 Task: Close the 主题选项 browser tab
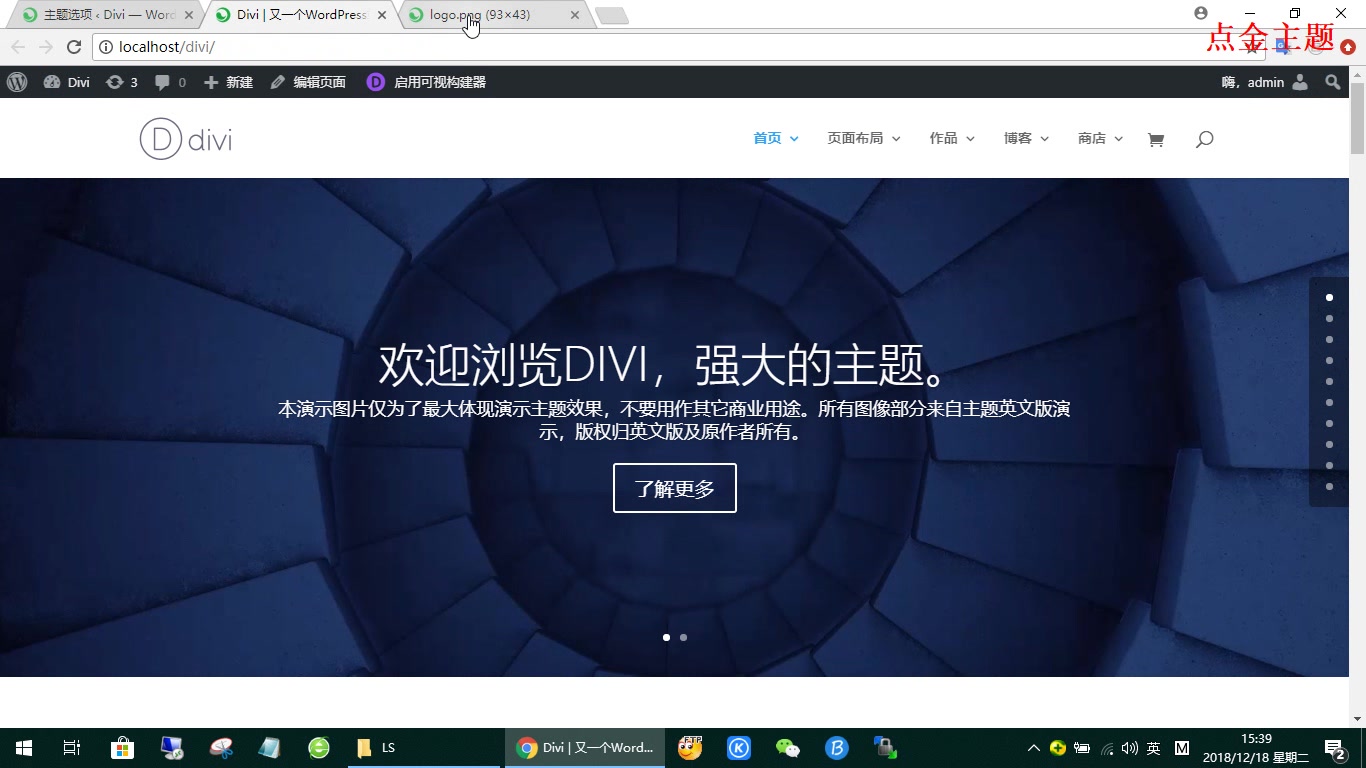(189, 15)
